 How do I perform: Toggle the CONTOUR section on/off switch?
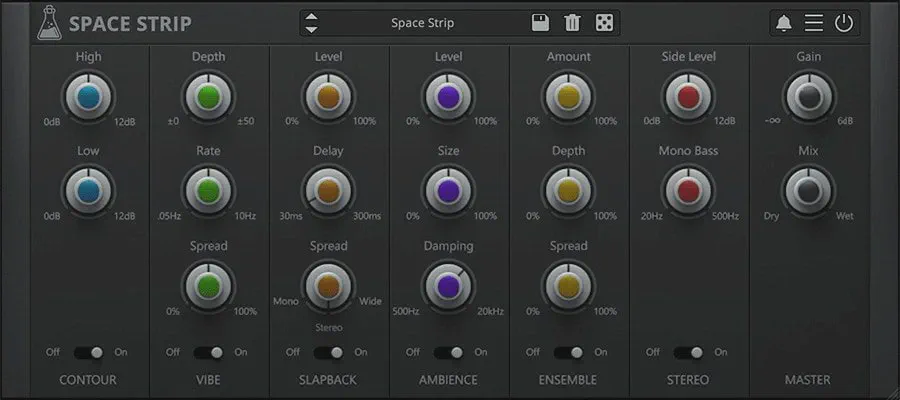(89, 352)
